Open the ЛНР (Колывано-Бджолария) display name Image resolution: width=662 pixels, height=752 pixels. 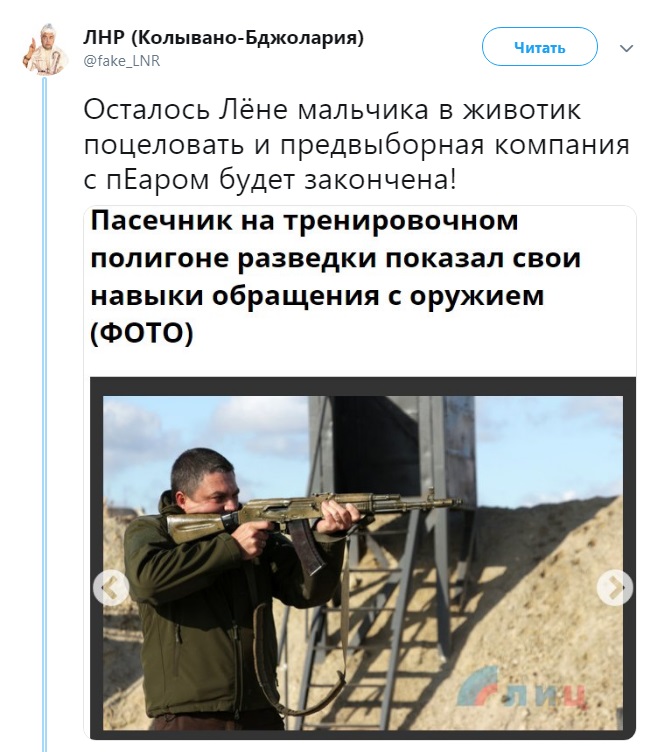click(x=224, y=37)
